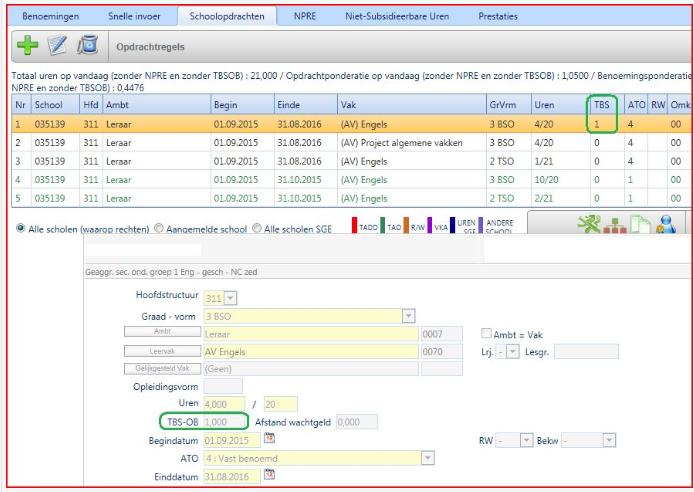694x492 pixels.
Task: Click the Einddatum 31.08.2016 field
Action: pos(232,477)
